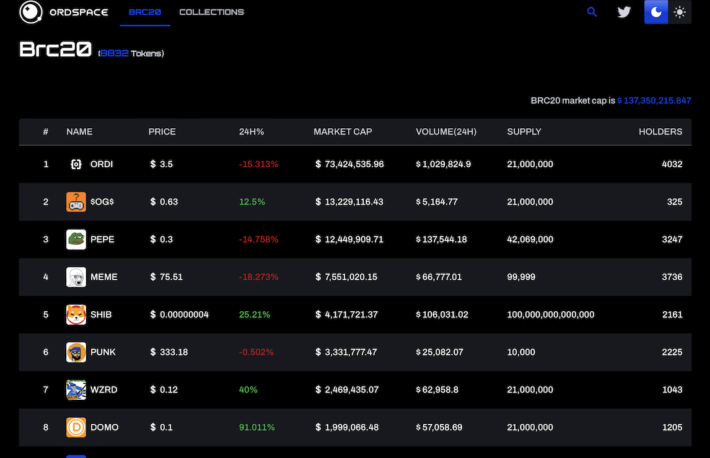Sort by the VOLUME(24H) column header
Viewport: 710px width, 458px height.
tap(446, 132)
